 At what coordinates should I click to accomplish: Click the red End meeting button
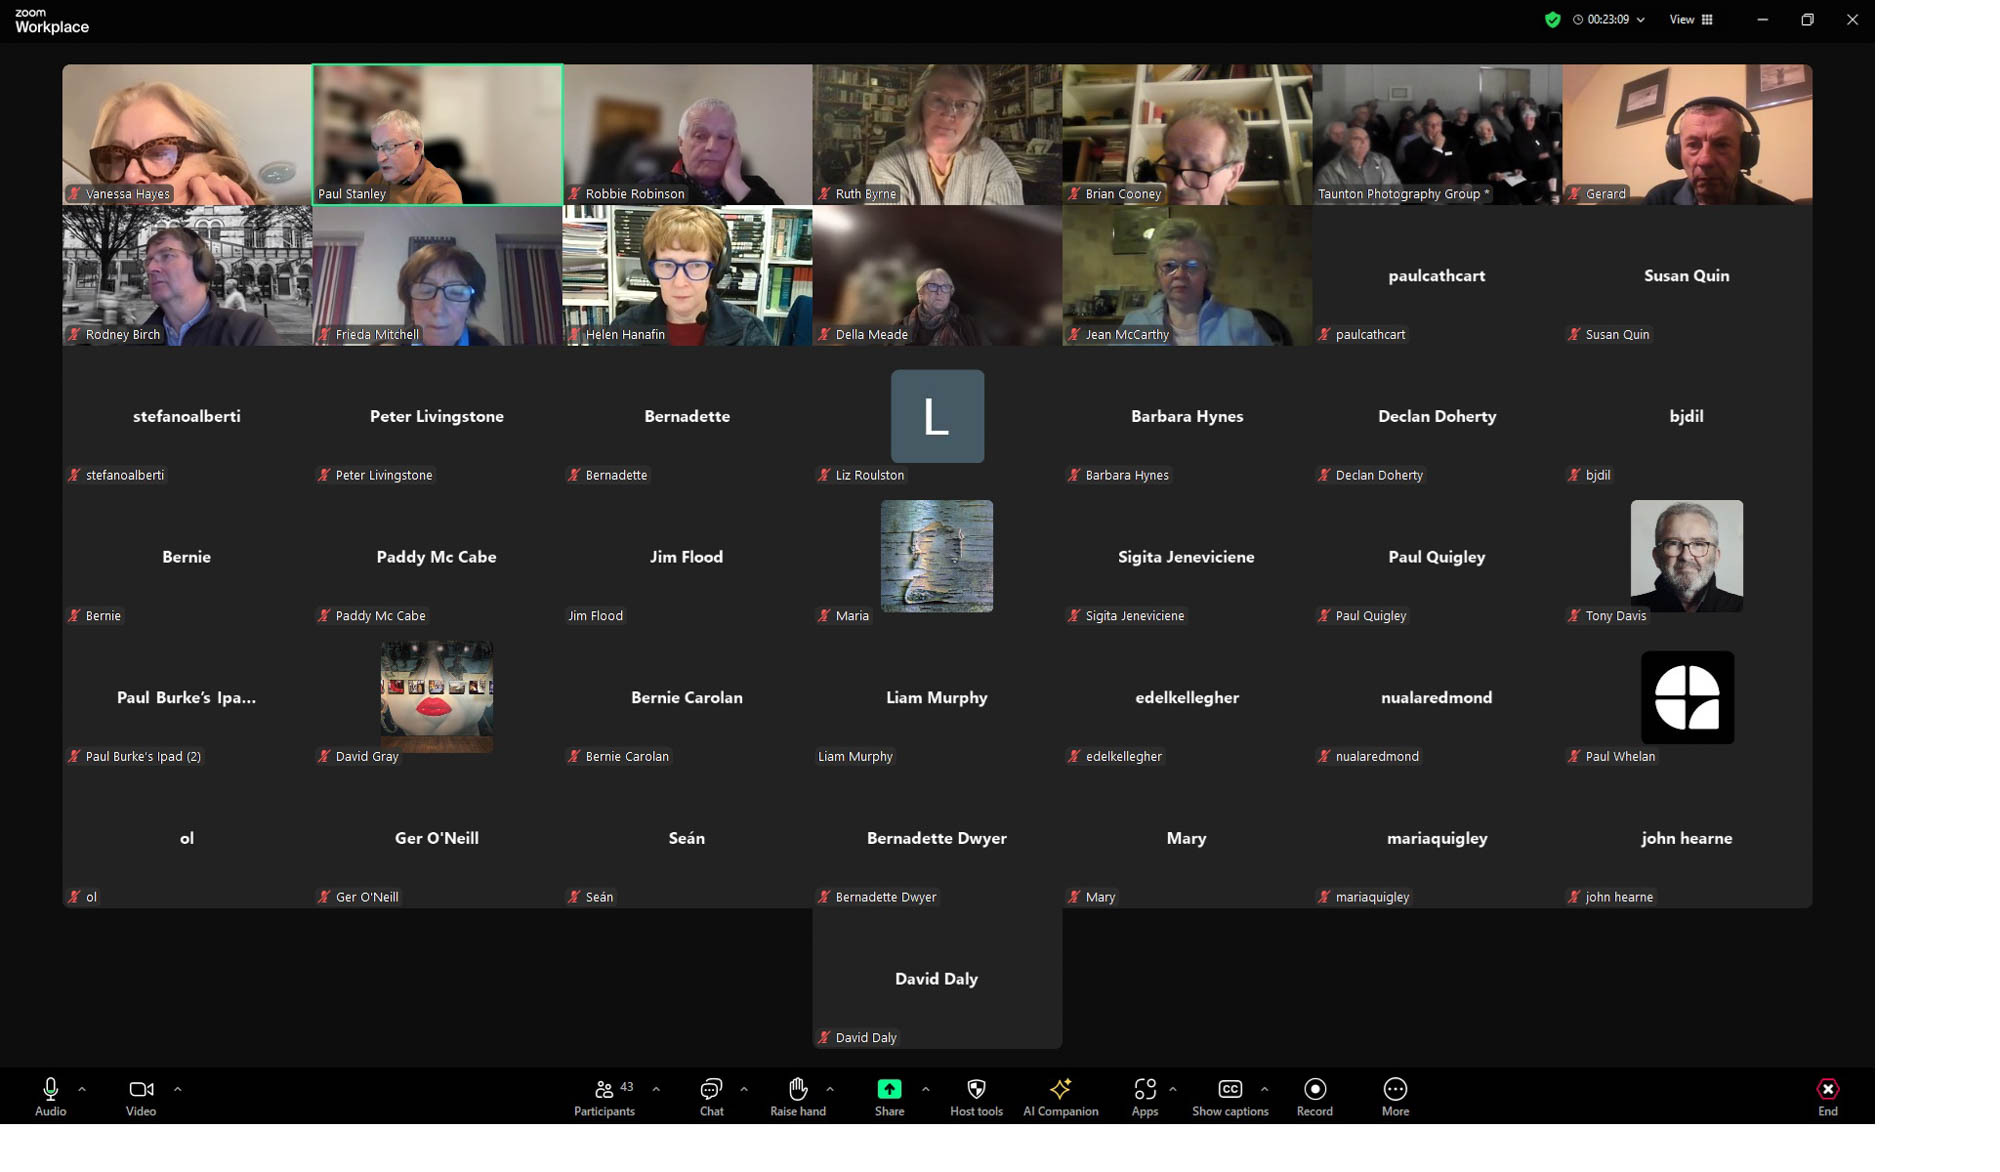[x=1827, y=1090]
